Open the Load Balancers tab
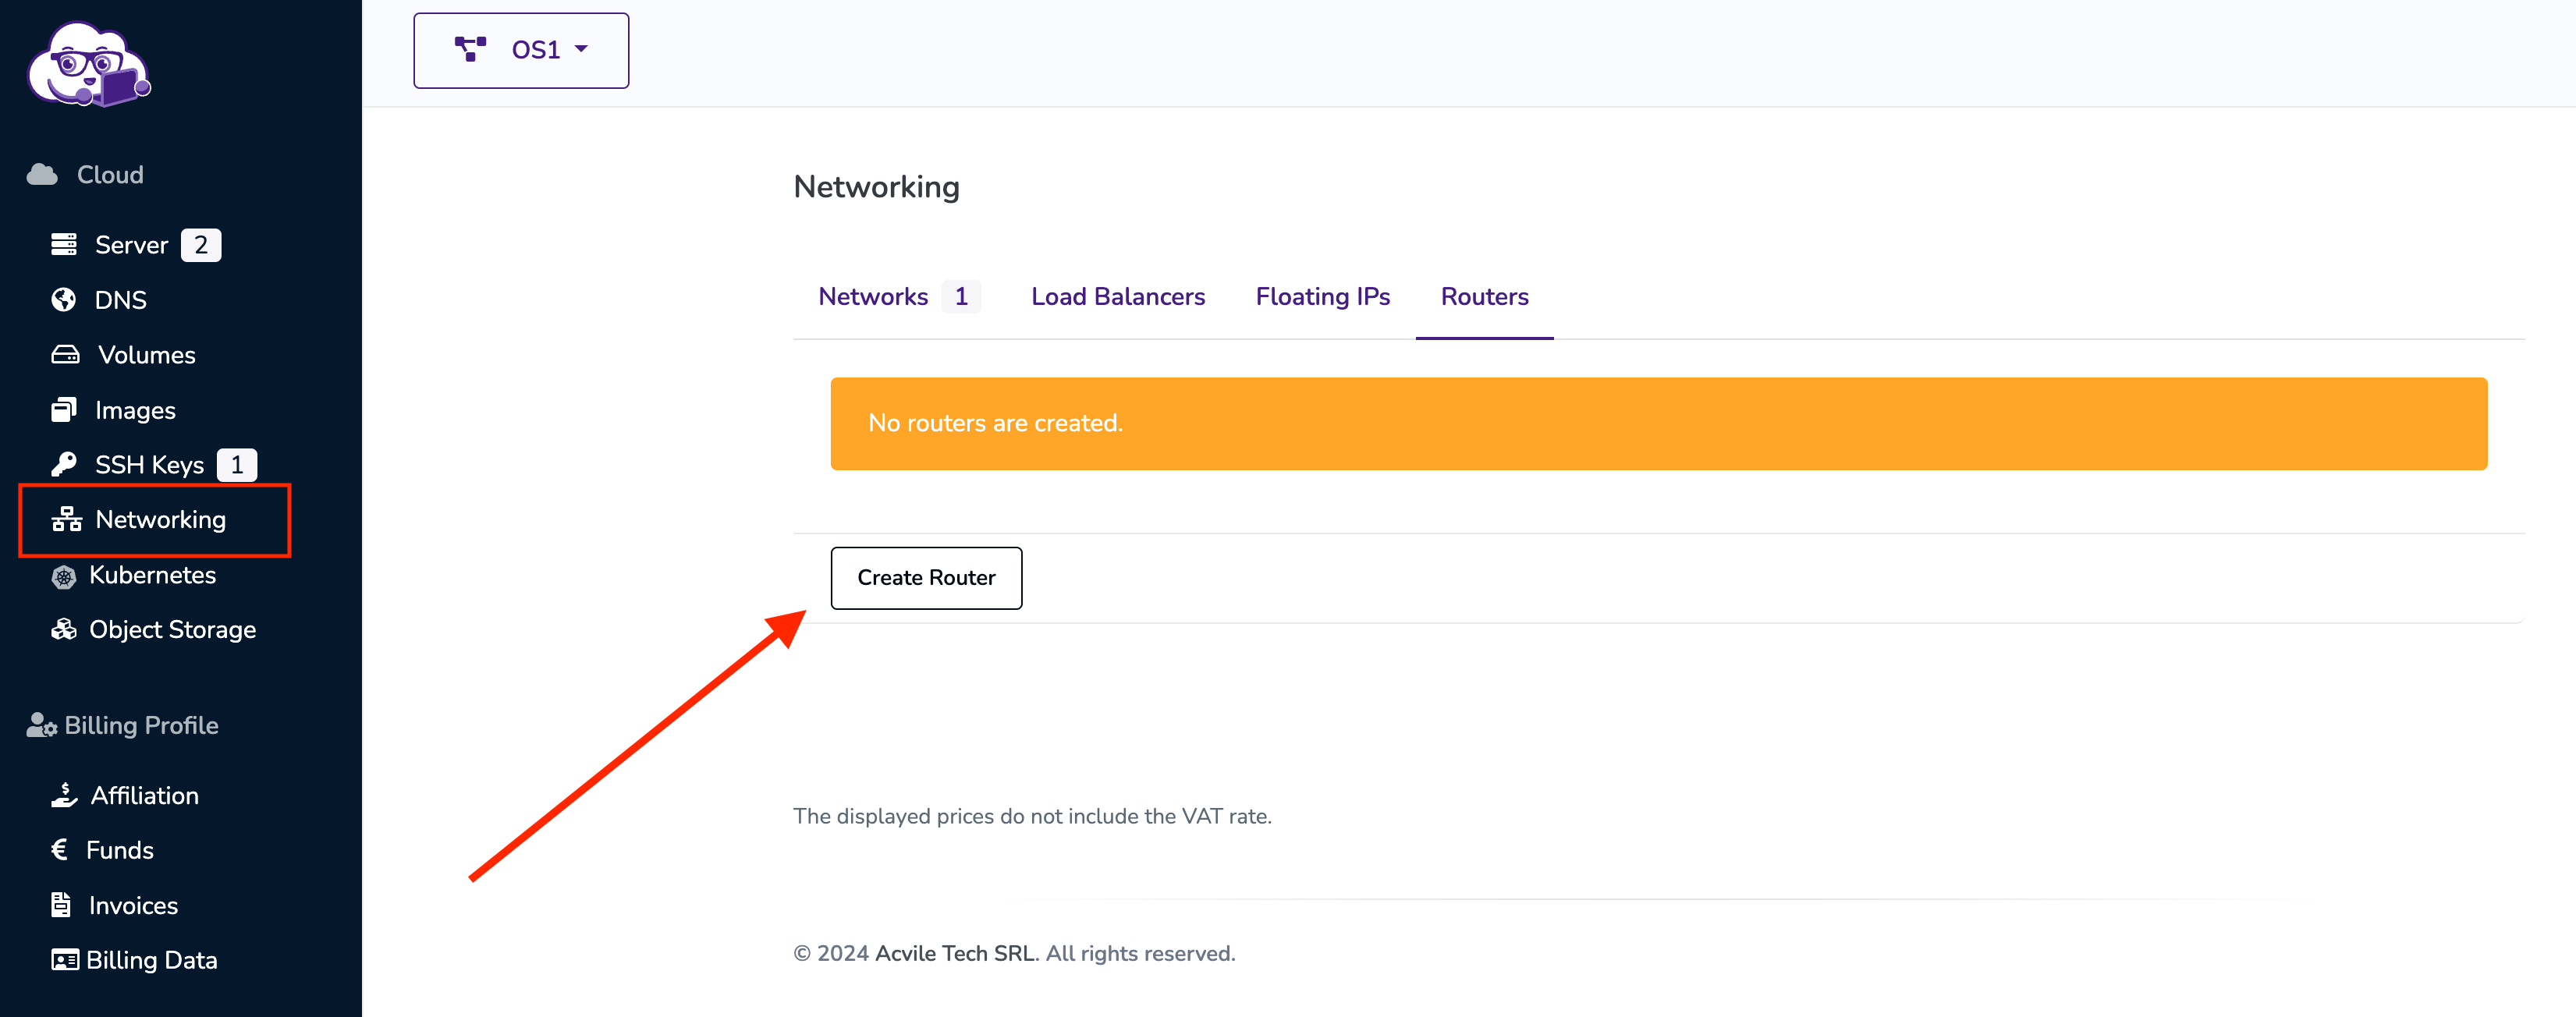This screenshot has height=1017, width=2576. 1118,296
